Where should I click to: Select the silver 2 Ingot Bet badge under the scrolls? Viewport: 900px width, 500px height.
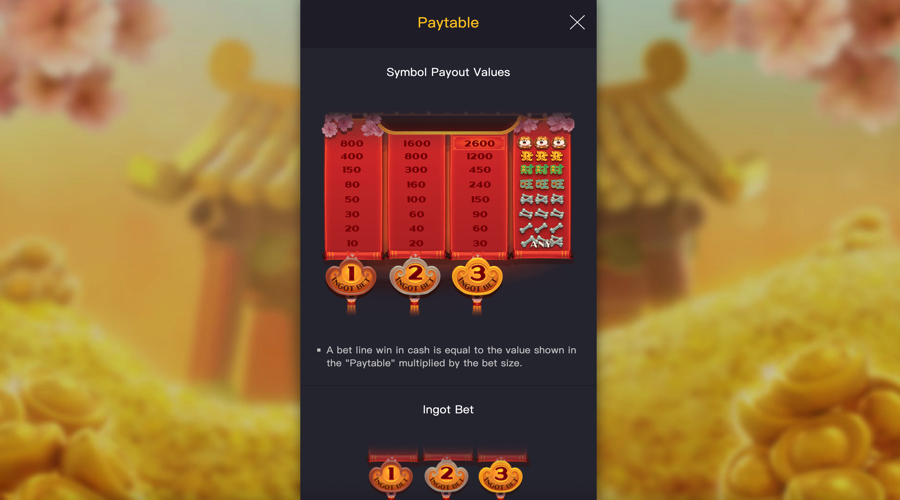click(x=414, y=277)
